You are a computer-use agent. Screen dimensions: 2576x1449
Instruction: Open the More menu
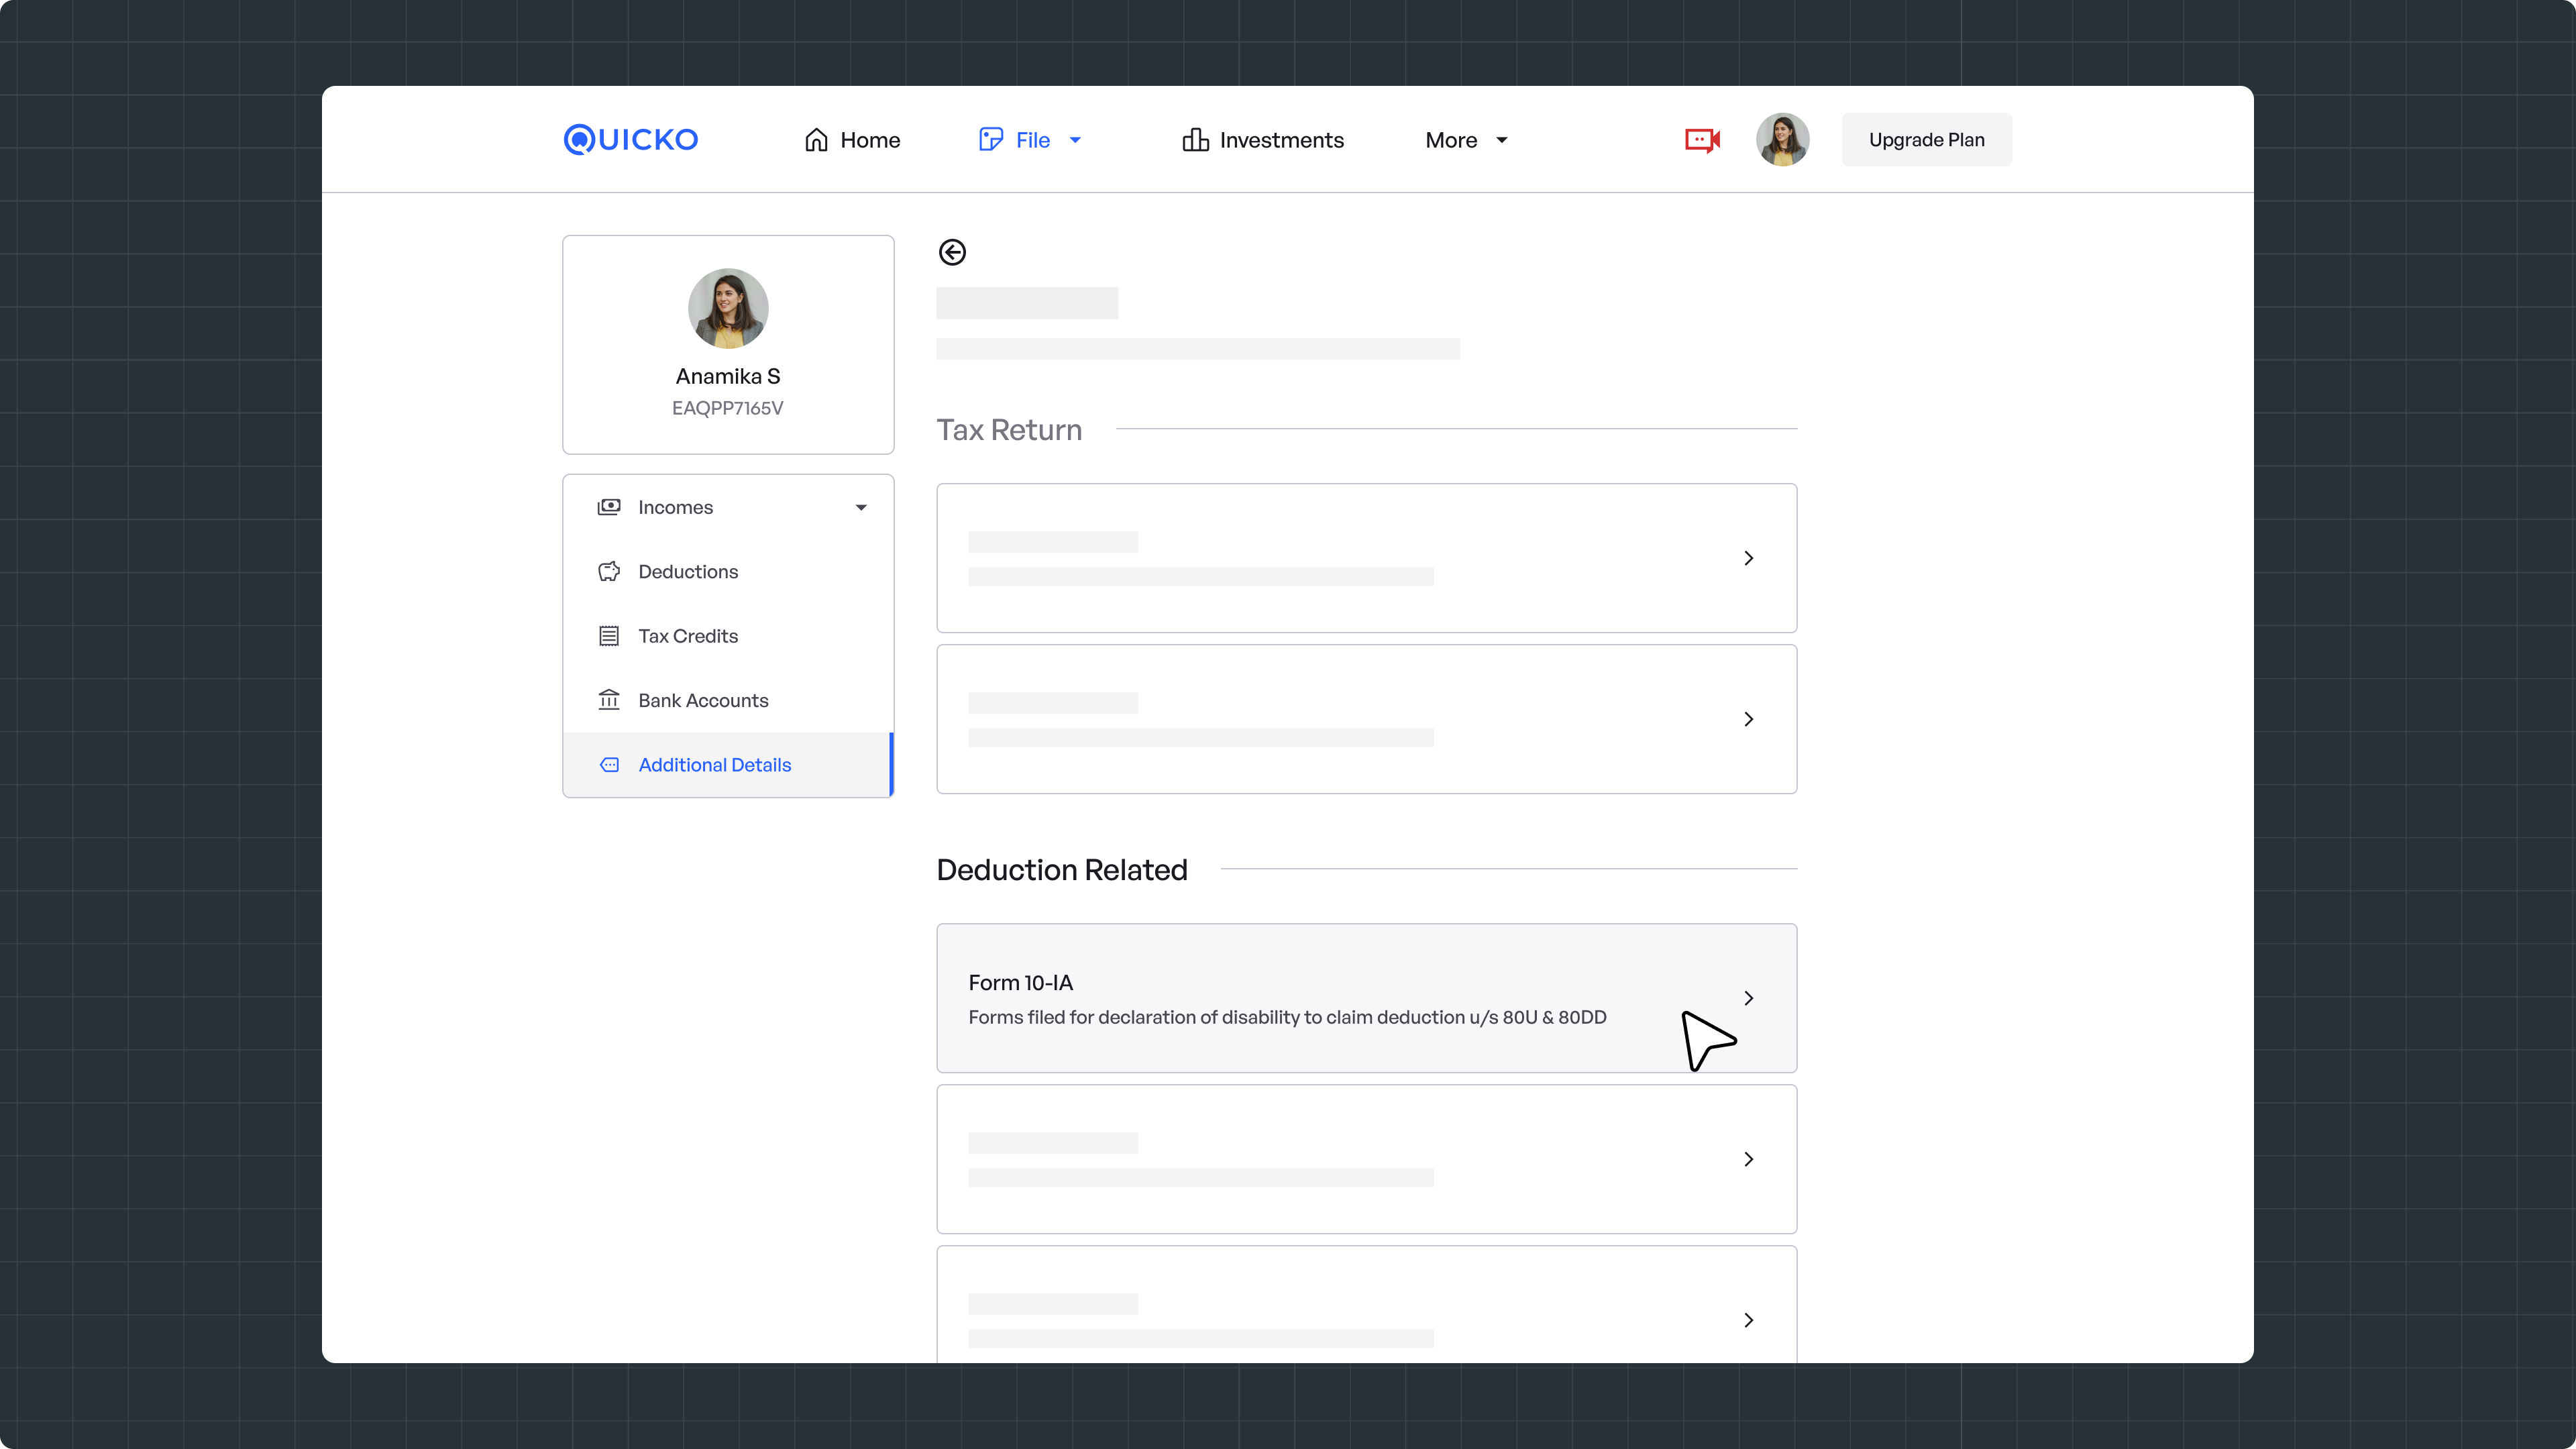1466,140
